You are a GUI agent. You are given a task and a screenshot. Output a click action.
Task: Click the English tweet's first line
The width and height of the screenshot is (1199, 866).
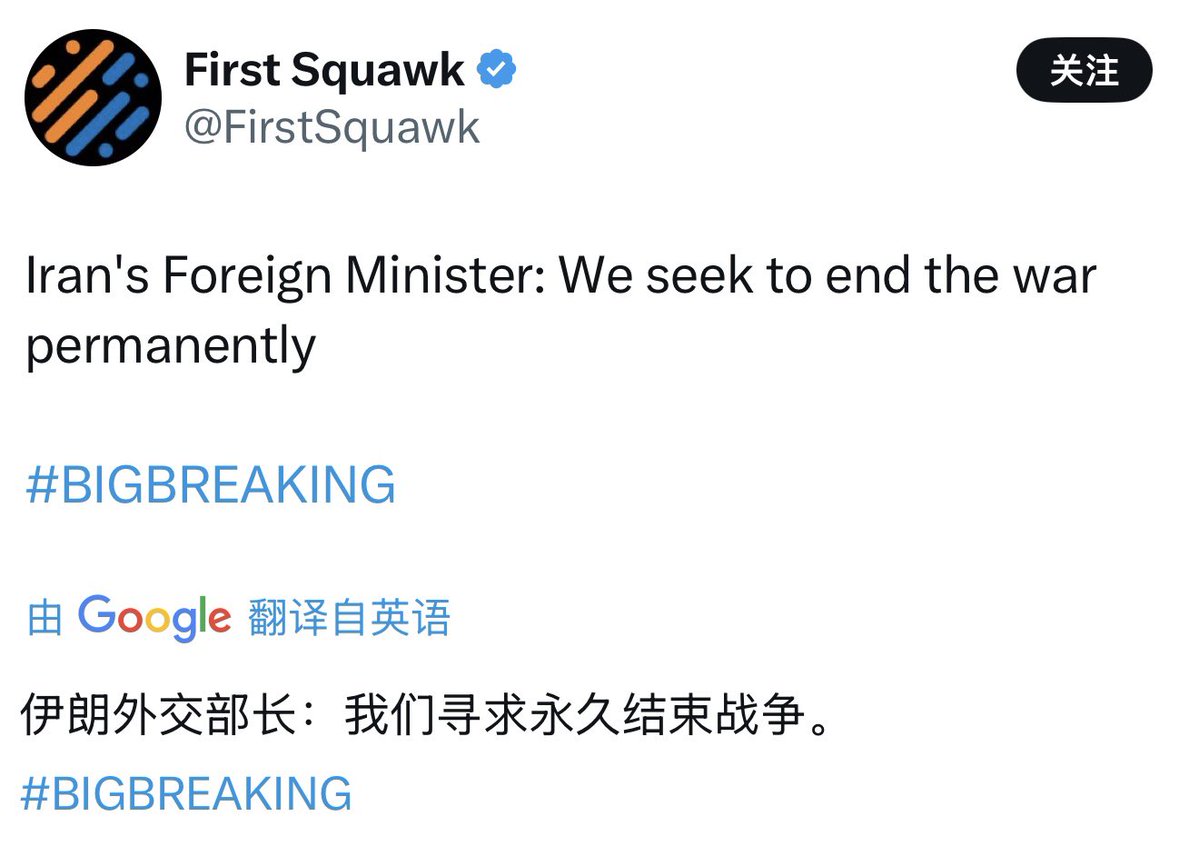coord(560,276)
